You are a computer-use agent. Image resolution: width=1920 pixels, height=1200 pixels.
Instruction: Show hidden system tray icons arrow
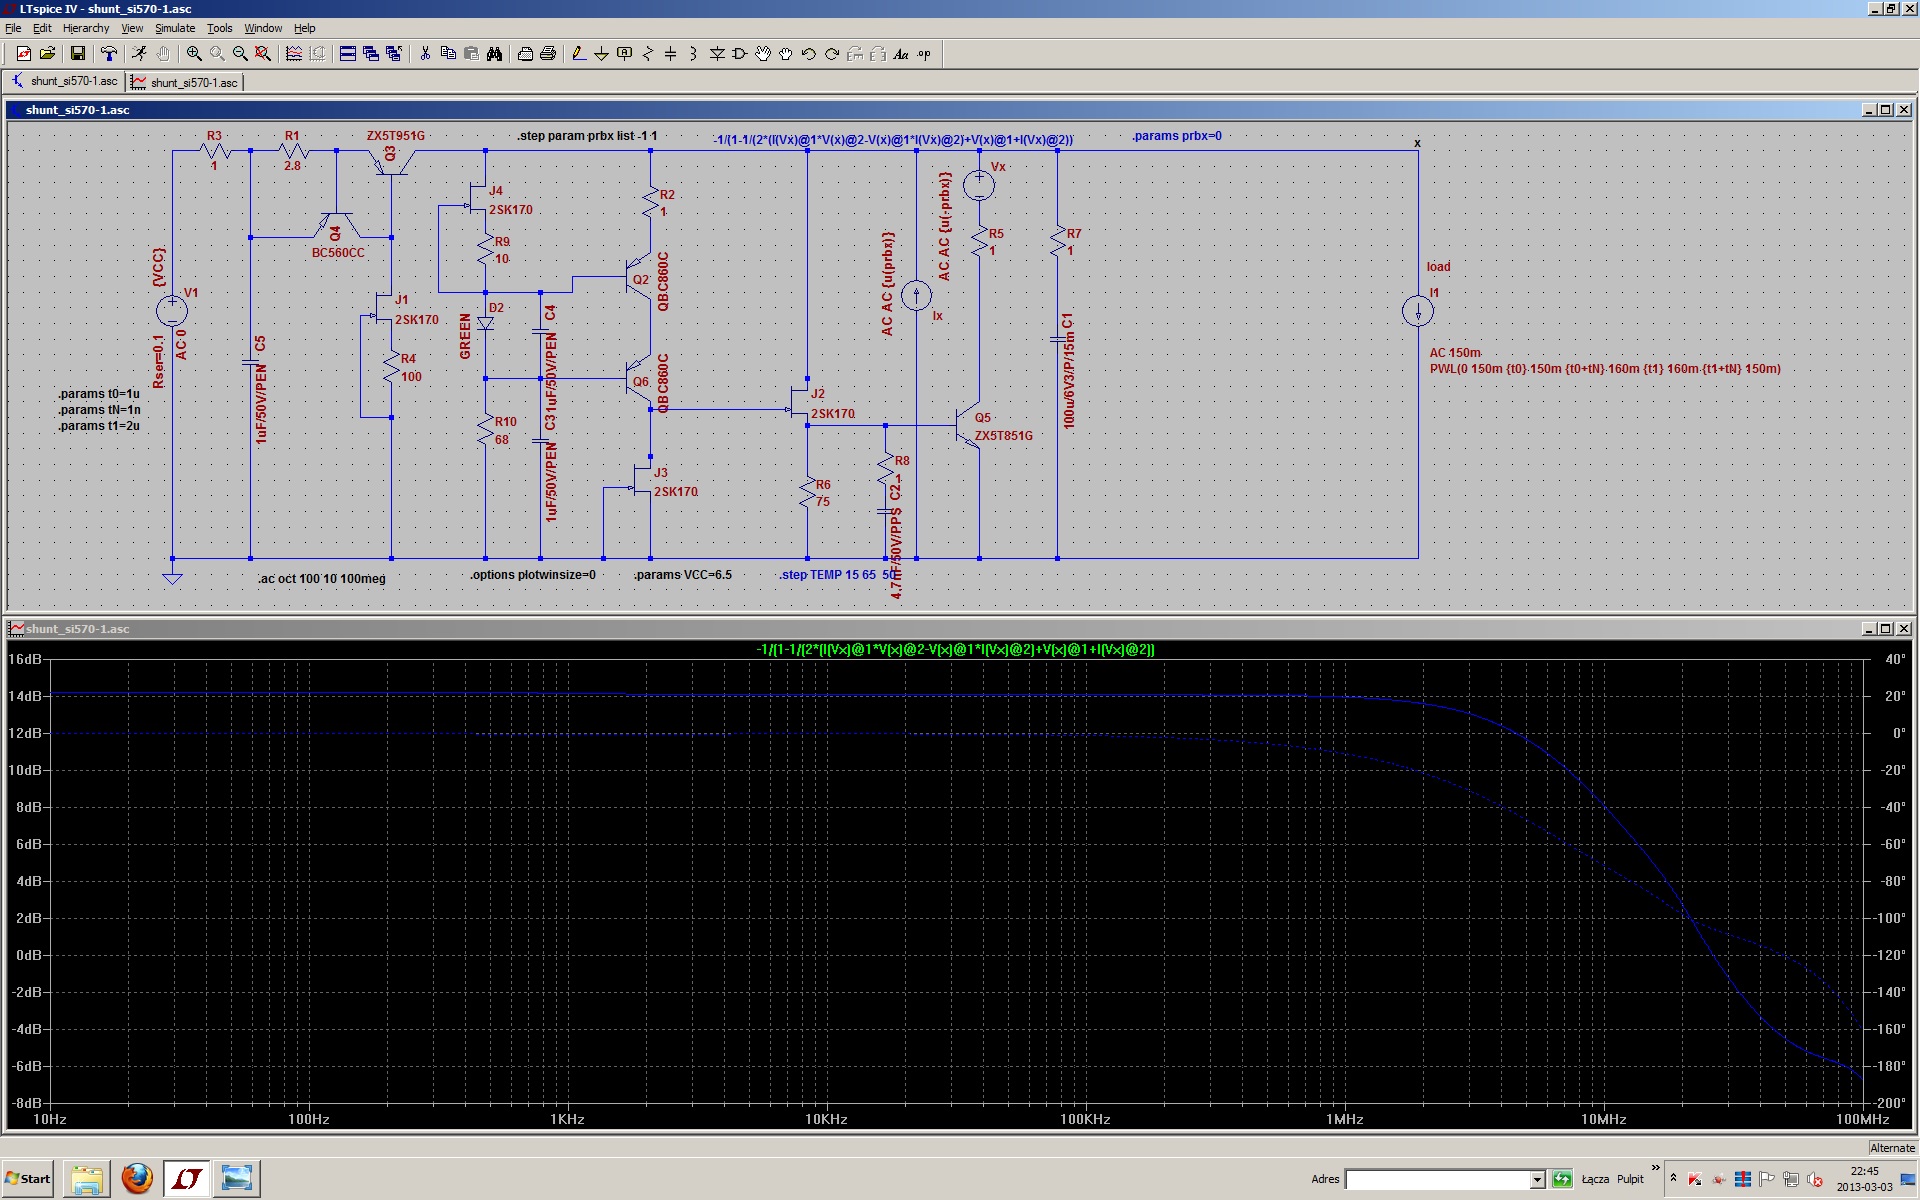point(1673,1179)
